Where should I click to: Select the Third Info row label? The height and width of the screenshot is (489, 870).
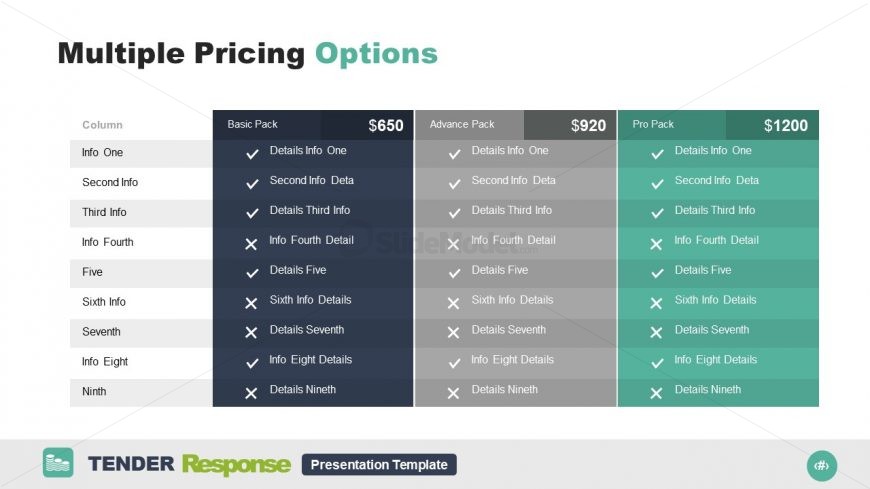tap(104, 212)
